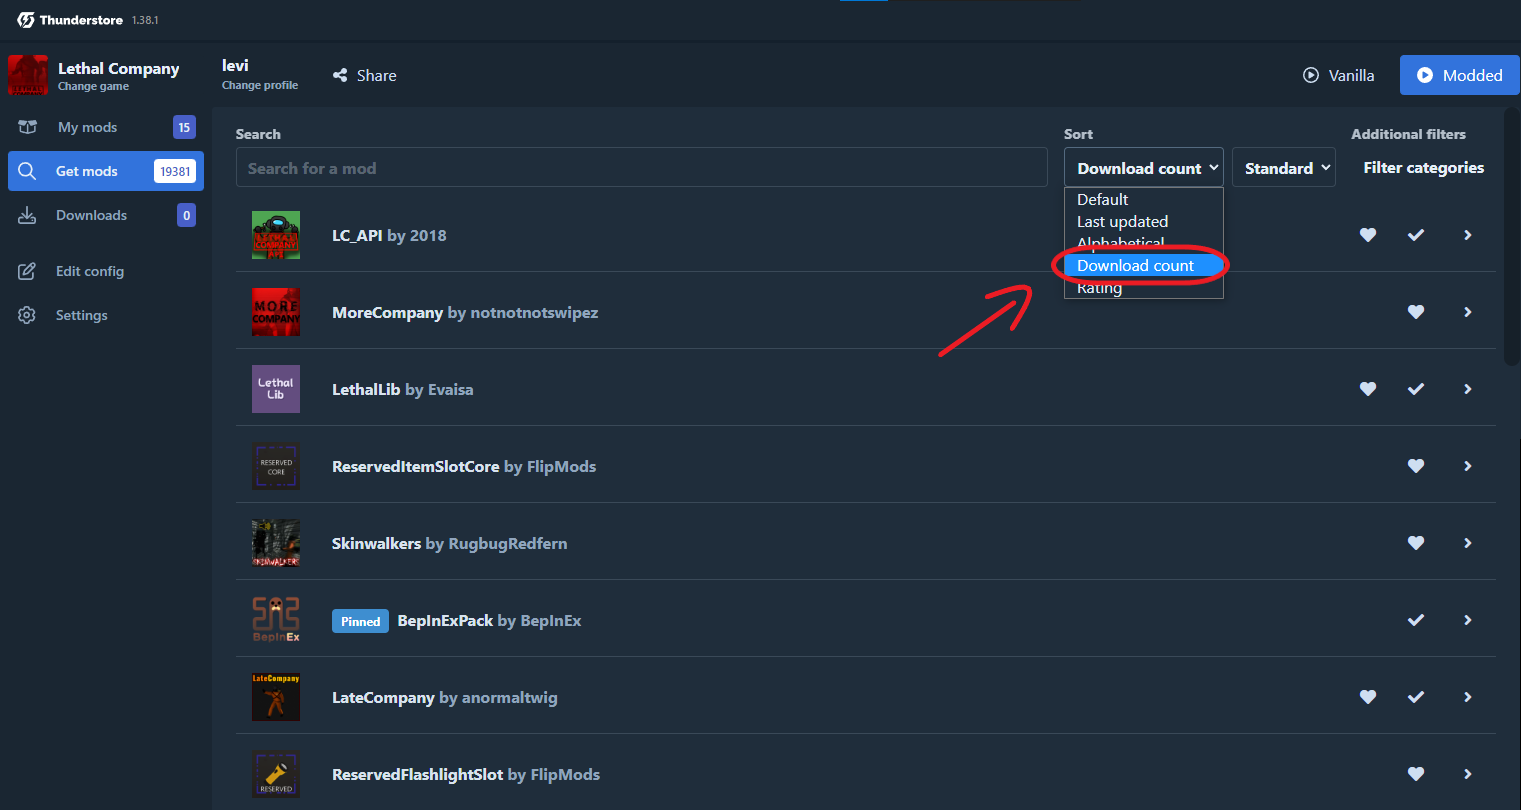Open Filter categories
The height and width of the screenshot is (810, 1521).
point(1423,168)
